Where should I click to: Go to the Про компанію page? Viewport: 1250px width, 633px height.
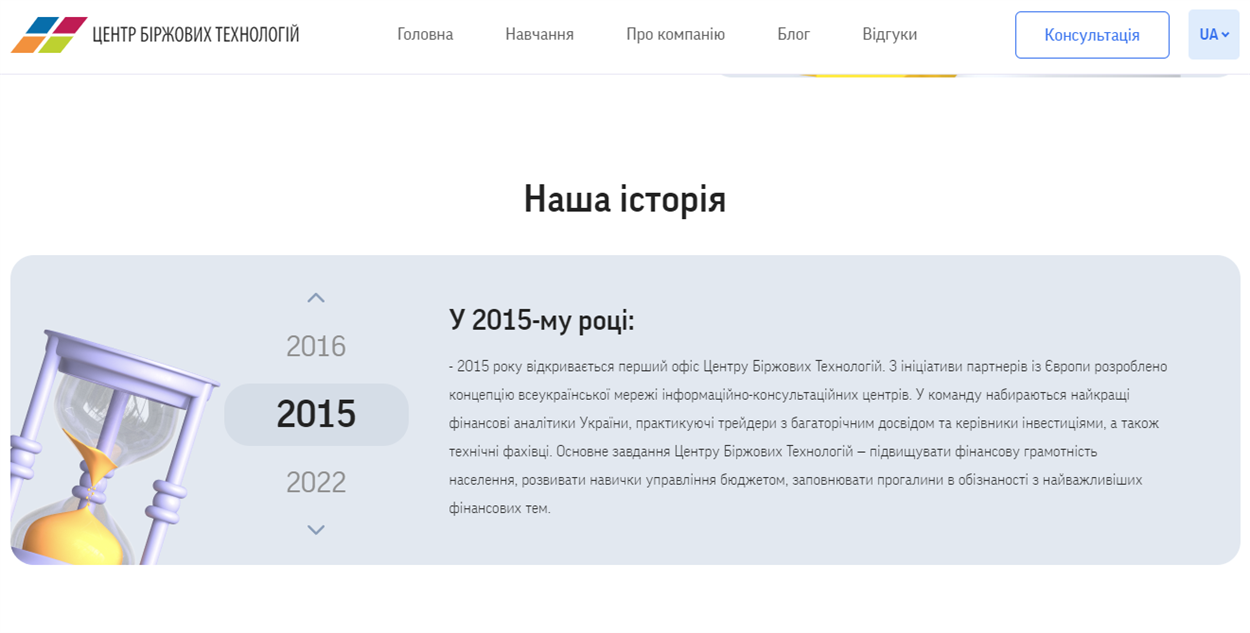pos(675,34)
